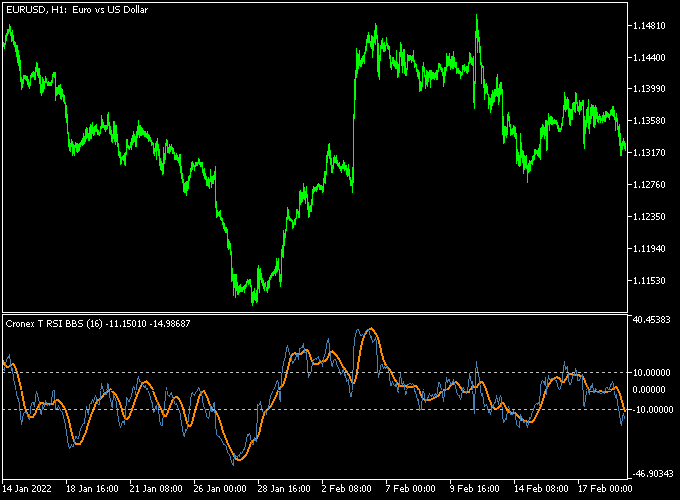This screenshot has height=500, width=680.
Task: Click the 1.13170 price label
Action: 649,153
